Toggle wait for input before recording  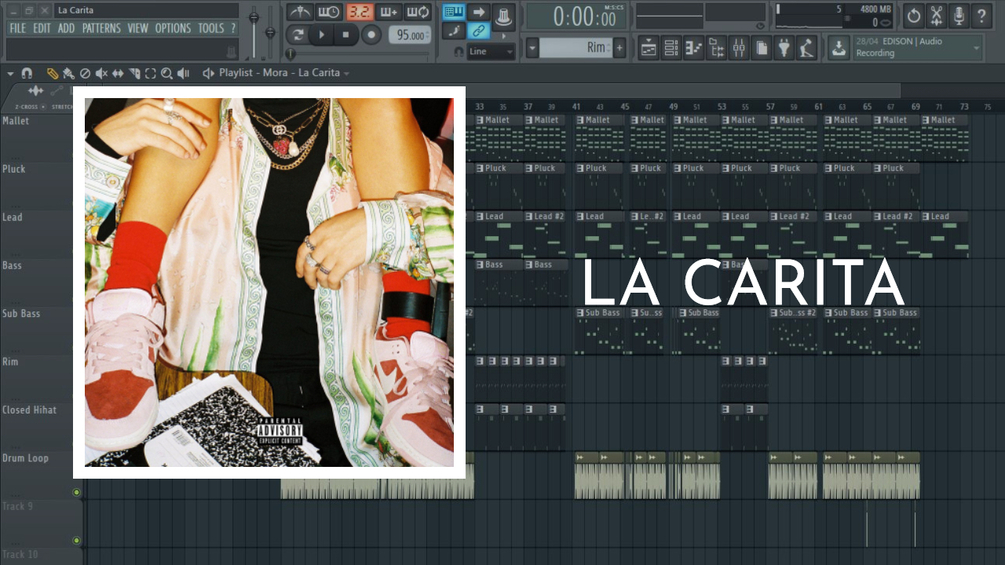pyautogui.click(x=329, y=12)
